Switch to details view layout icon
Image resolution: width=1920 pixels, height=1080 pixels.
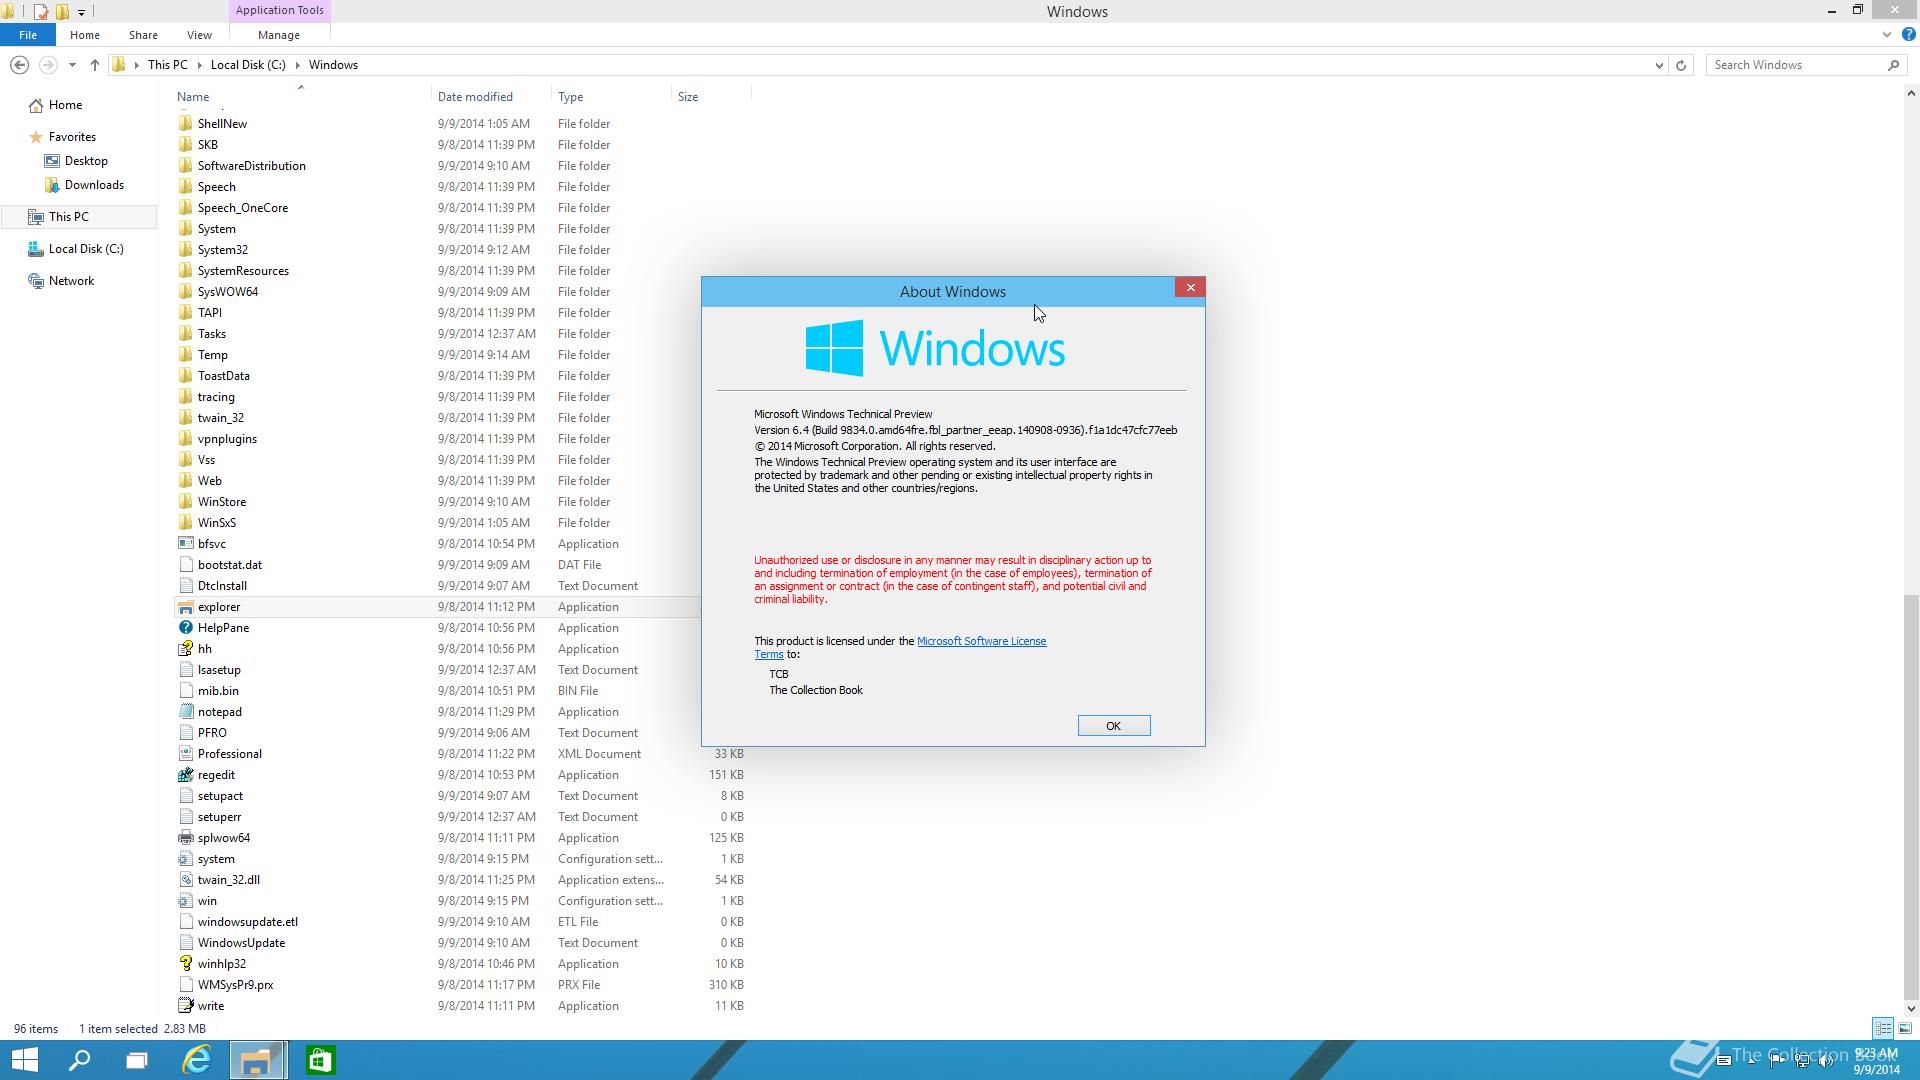[1883, 1028]
